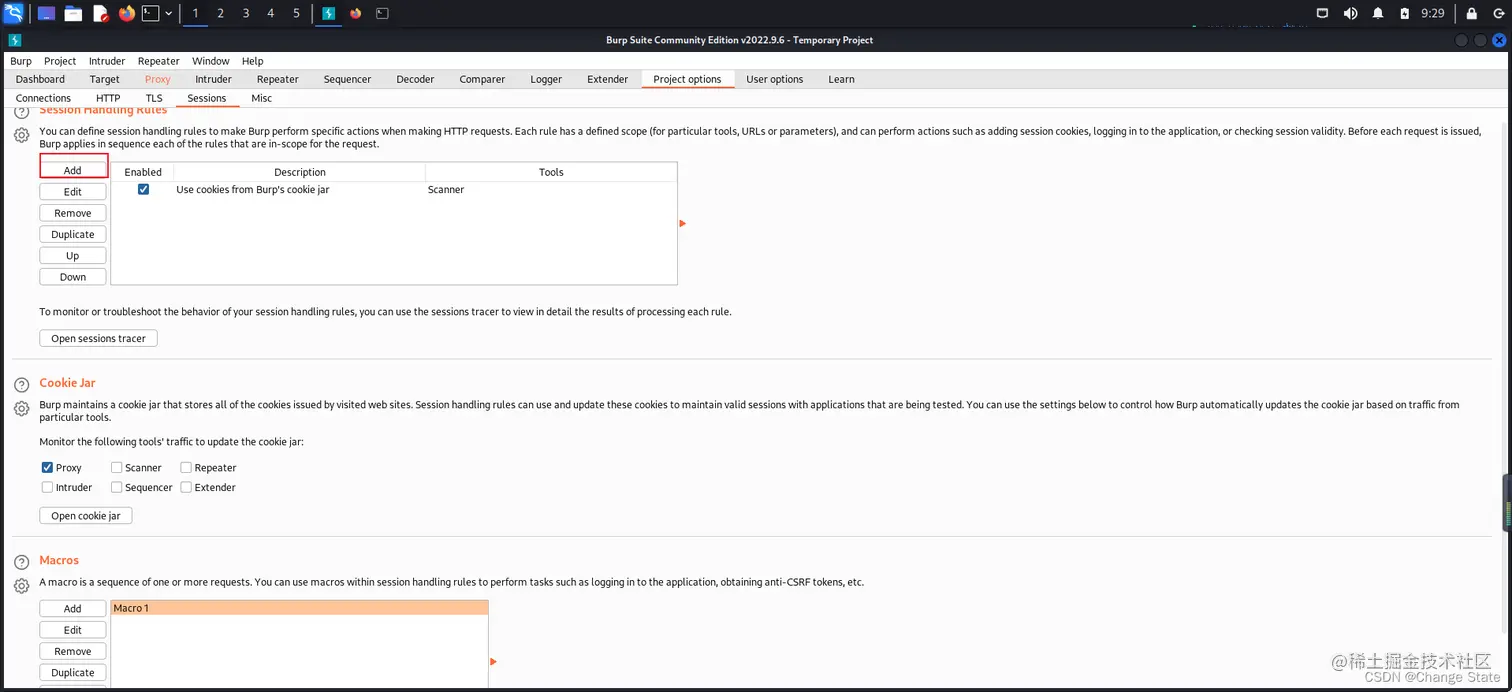Image resolution: width=1512 pixels, height=692 pixels.
Task: Enable Repeater cookie jar monitoring
Action: click(x=186, y=467)
